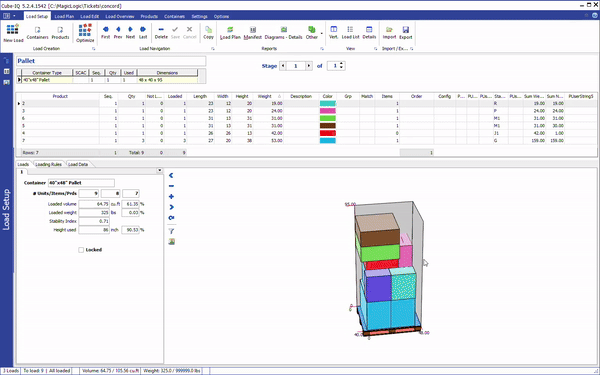Open Containers from the Load Creation group

tap(38, 33)
